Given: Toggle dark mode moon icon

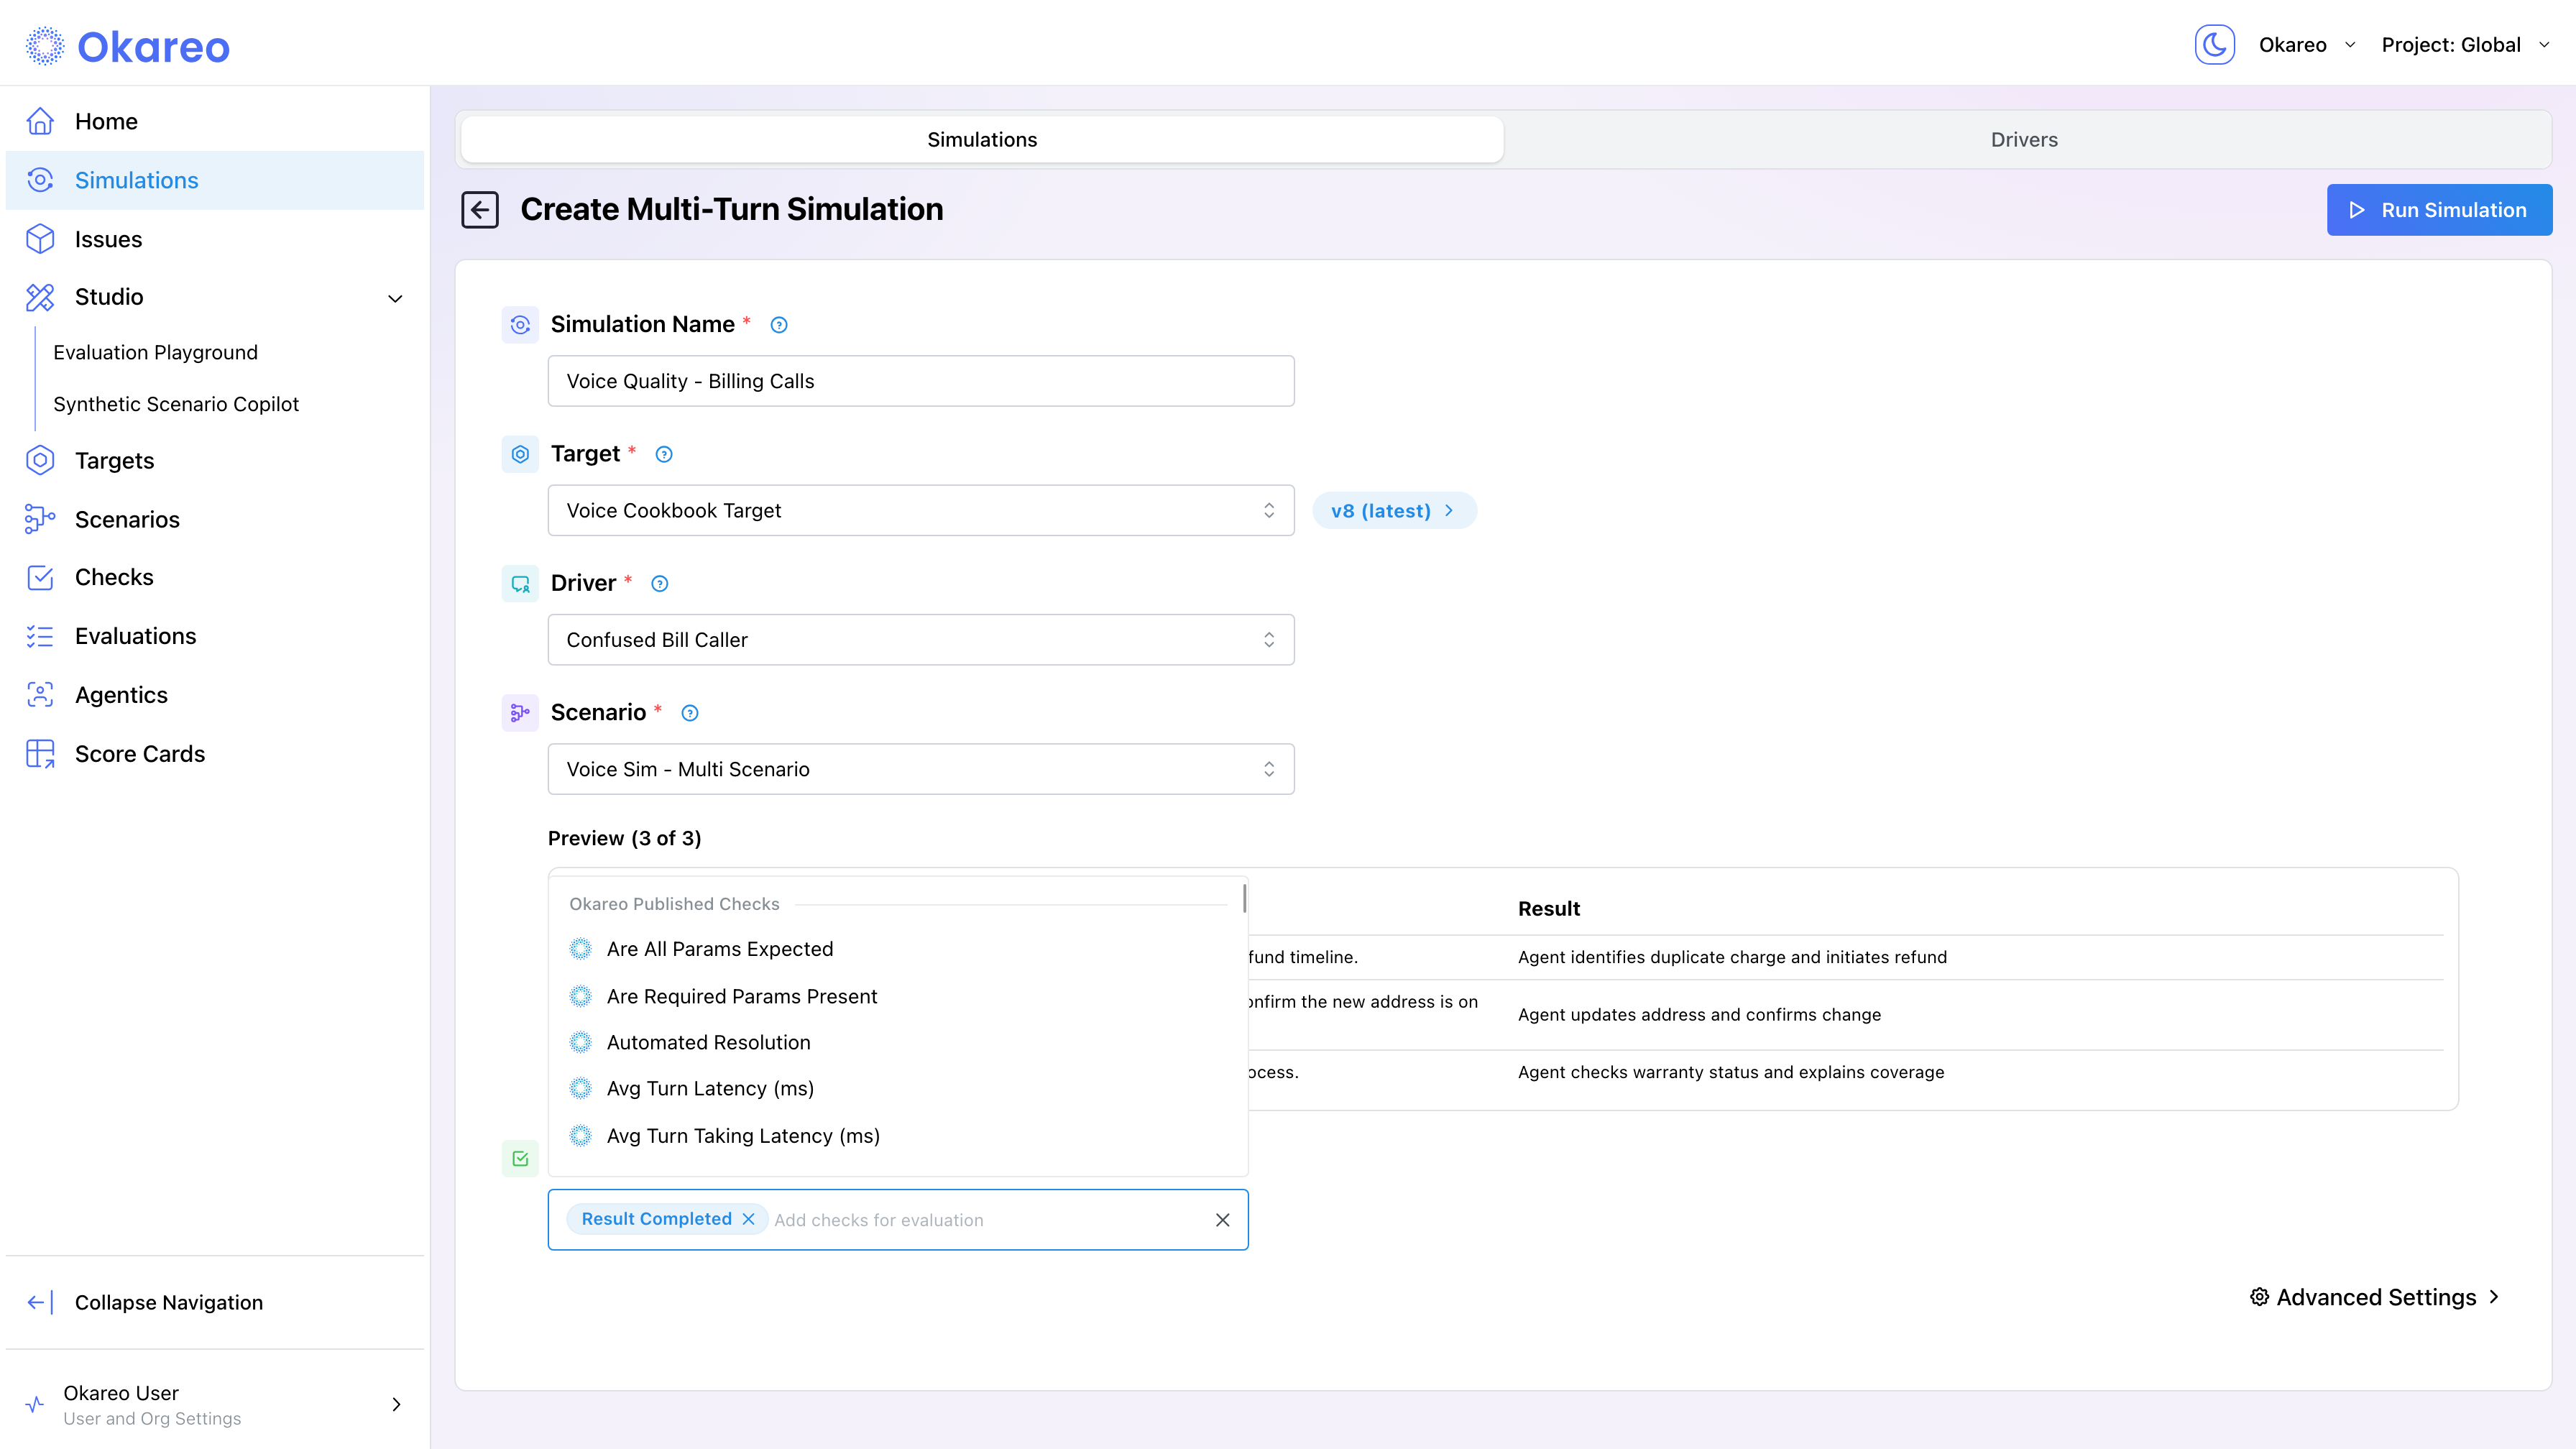Looking at the screenshot, I should [2214, 45].
